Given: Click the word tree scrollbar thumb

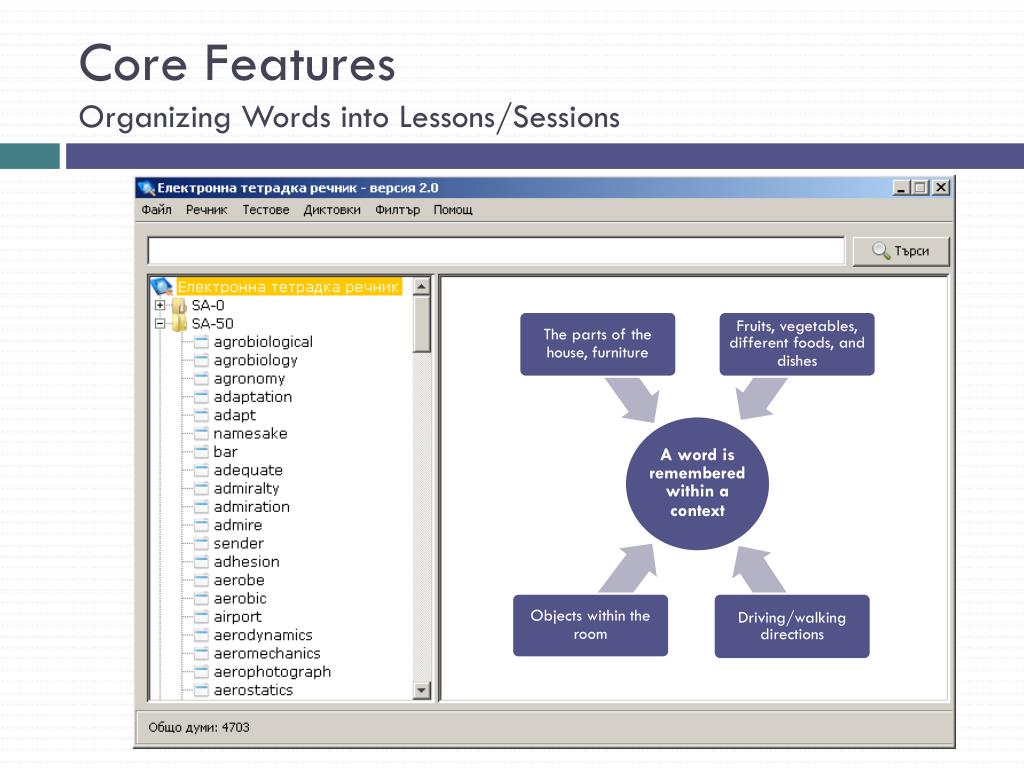Looking at the screenshot, I should coord(422,324).
